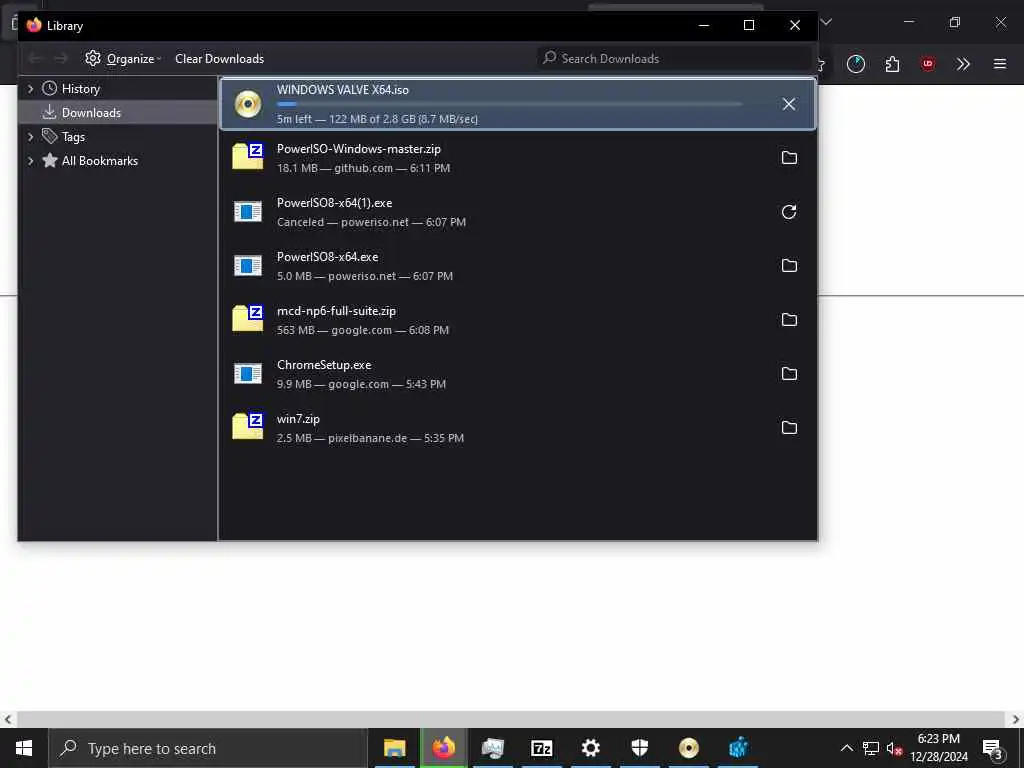Open containing folder for PowerISO8-x64.exe

coord(789,266)
